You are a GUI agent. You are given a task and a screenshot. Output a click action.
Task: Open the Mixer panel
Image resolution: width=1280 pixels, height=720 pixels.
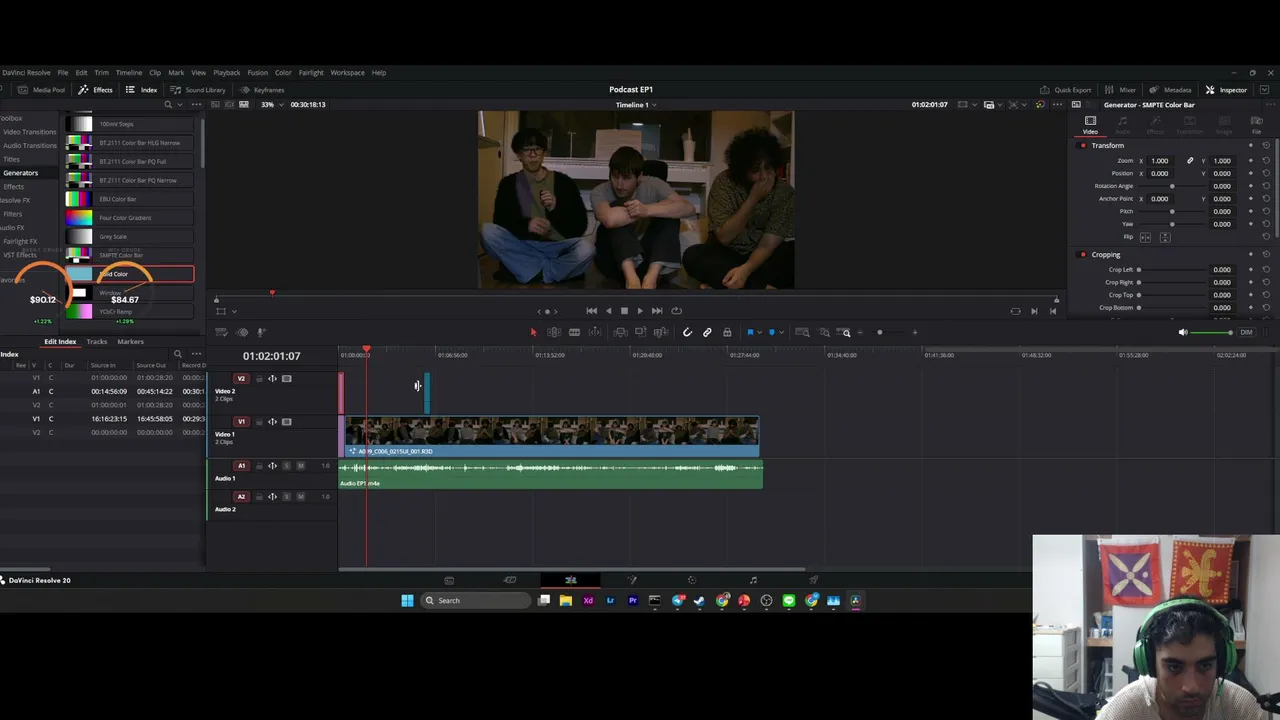1120,90
